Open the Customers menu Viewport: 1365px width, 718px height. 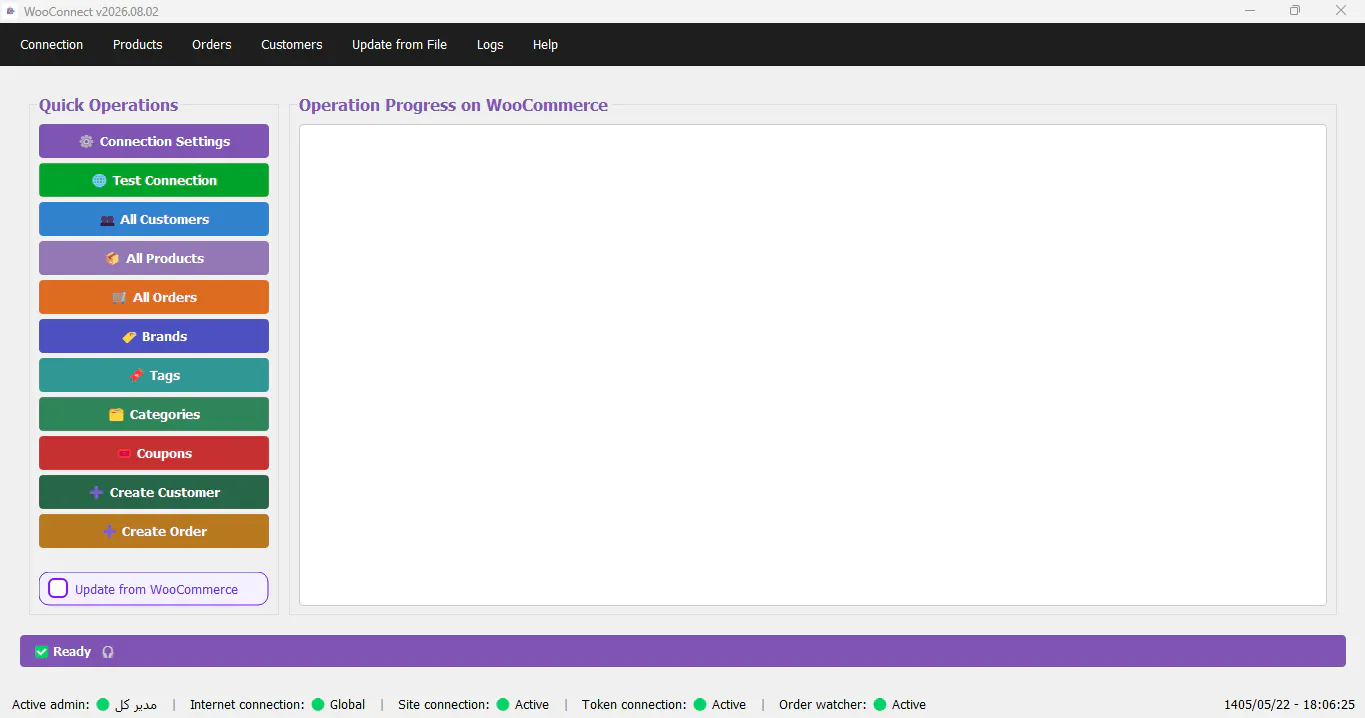pos(292,45)
